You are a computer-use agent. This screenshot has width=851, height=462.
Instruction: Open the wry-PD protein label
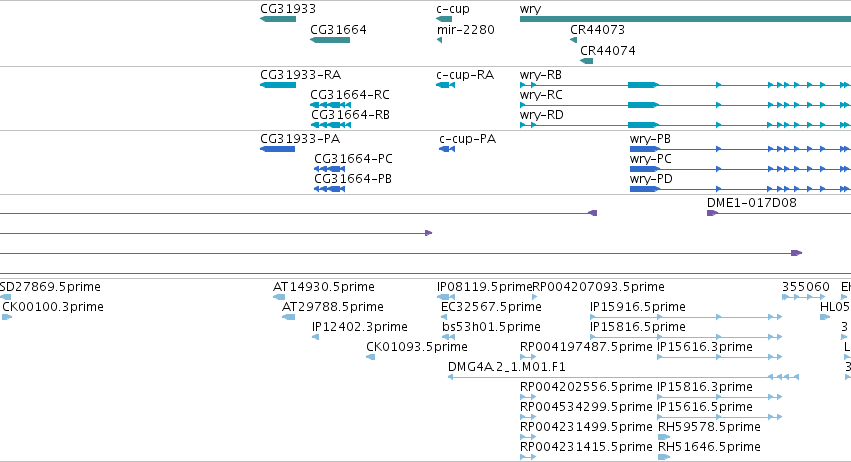(x=651, y=179)
